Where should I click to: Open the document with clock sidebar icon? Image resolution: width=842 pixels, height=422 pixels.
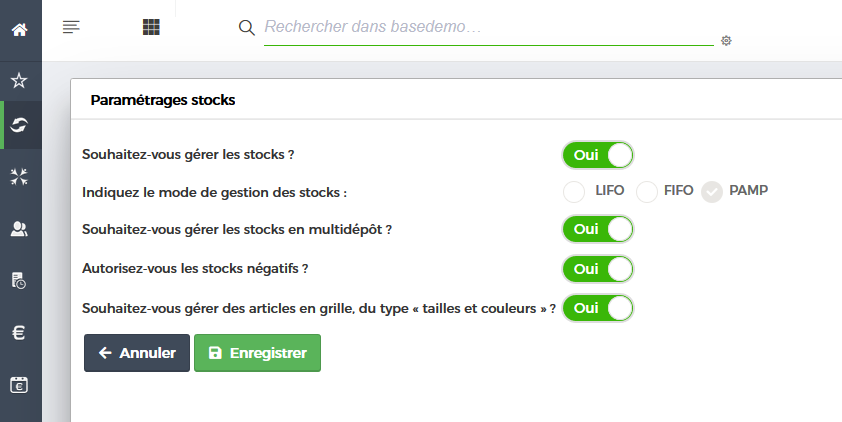pos(19,281)
